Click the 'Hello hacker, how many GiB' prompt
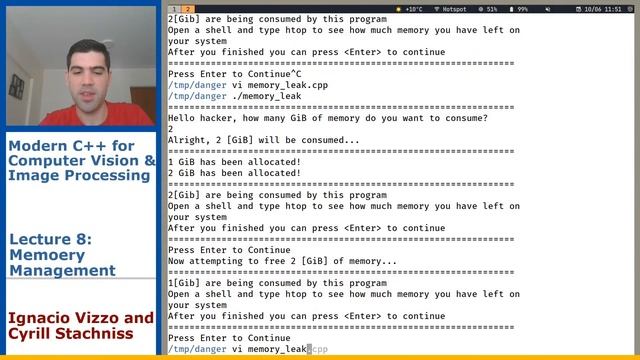Screen dimensions: 640x360 click(328, 118)
